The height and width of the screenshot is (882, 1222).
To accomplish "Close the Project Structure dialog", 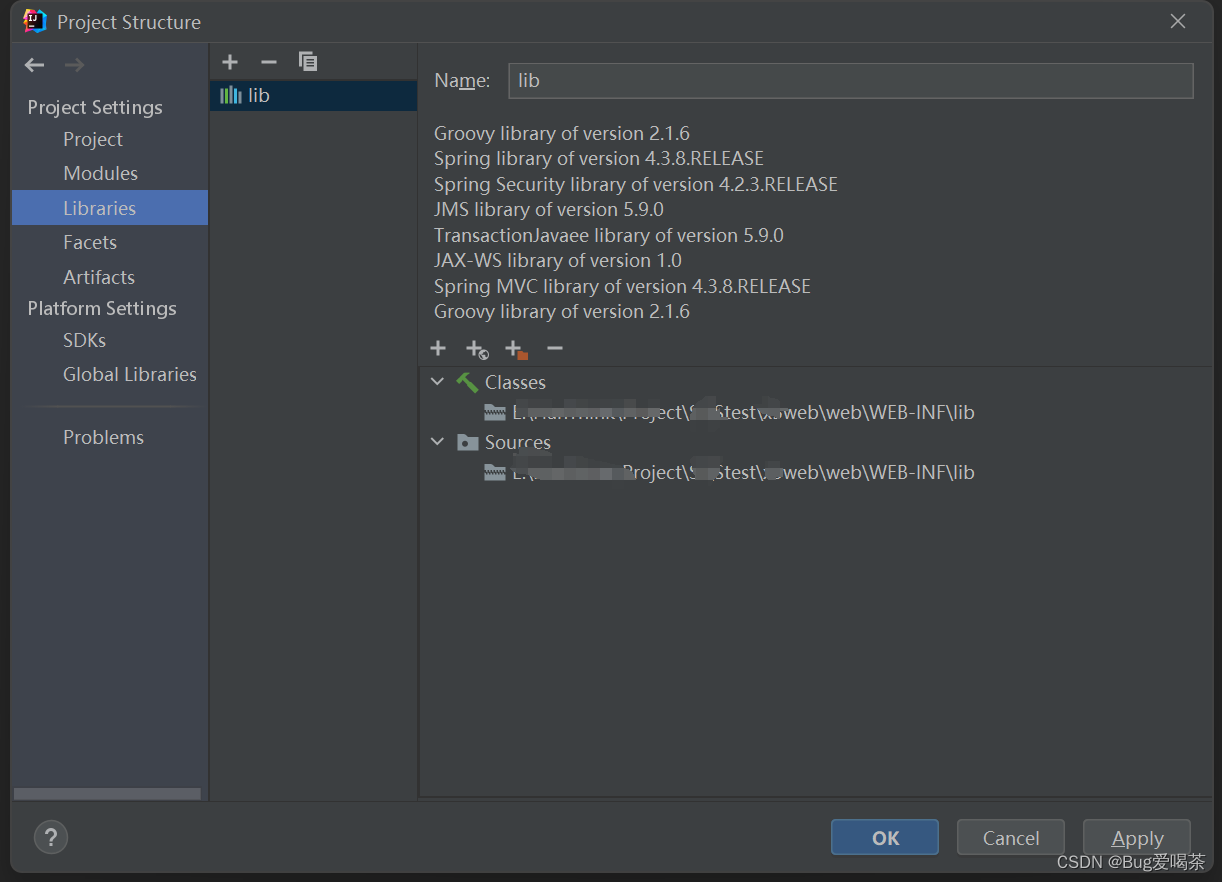I will [1178, 21].
